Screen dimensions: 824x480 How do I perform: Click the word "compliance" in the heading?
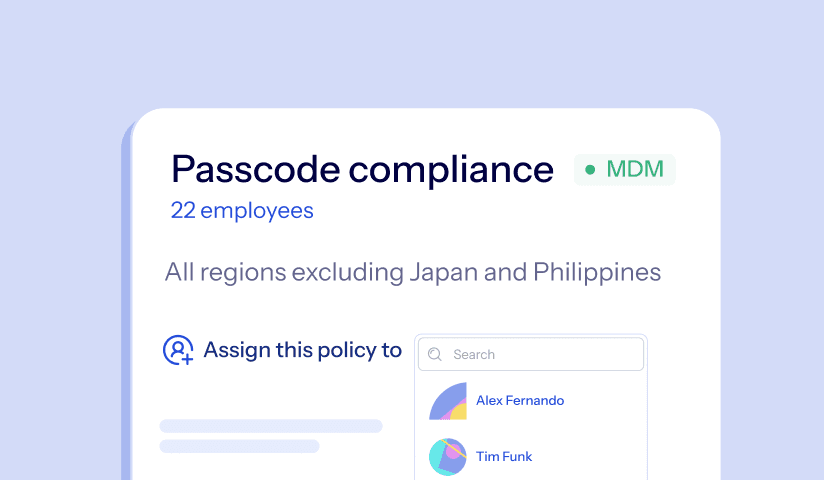pyautogui.click(x=451, y=169)
